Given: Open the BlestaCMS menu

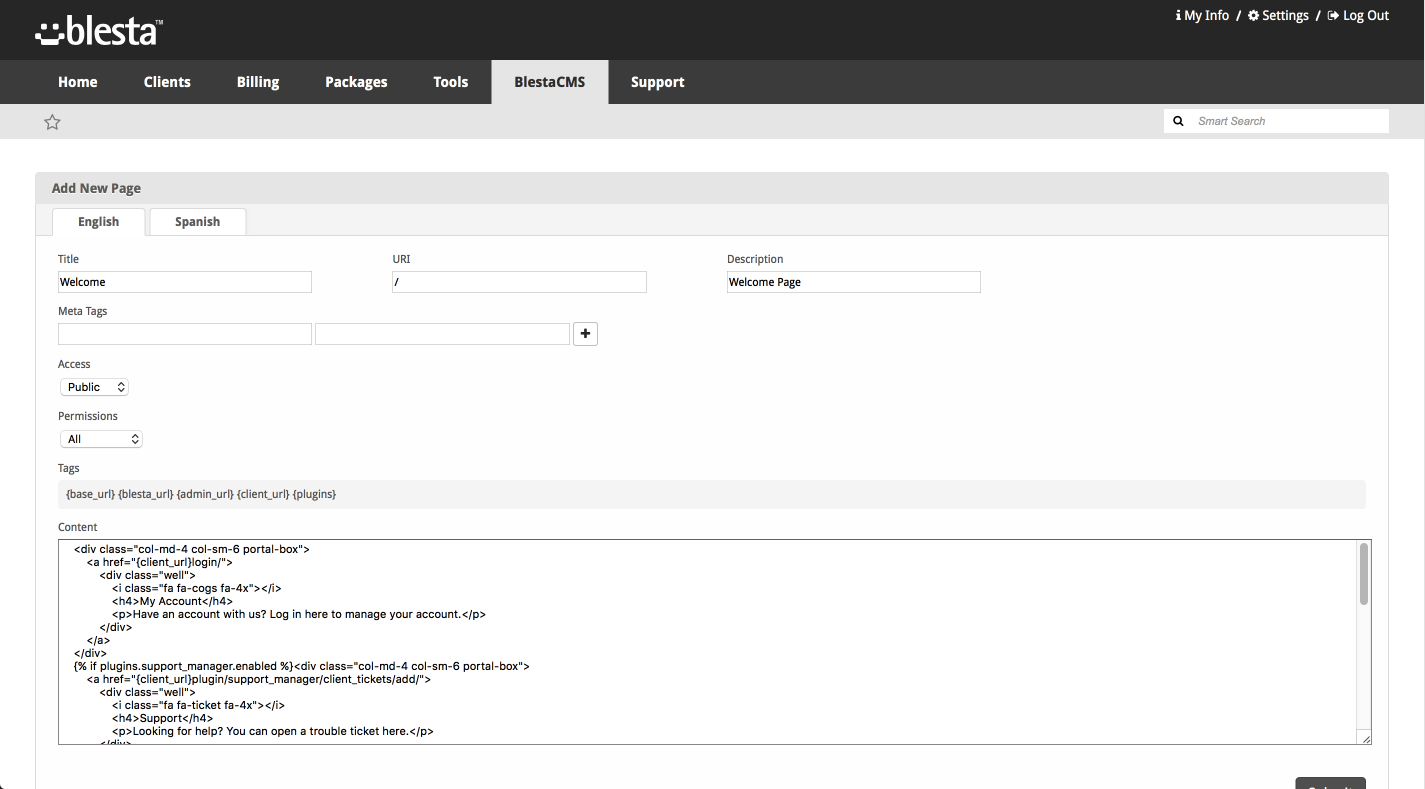Looking at the screenshot, I should pos(550,82).
